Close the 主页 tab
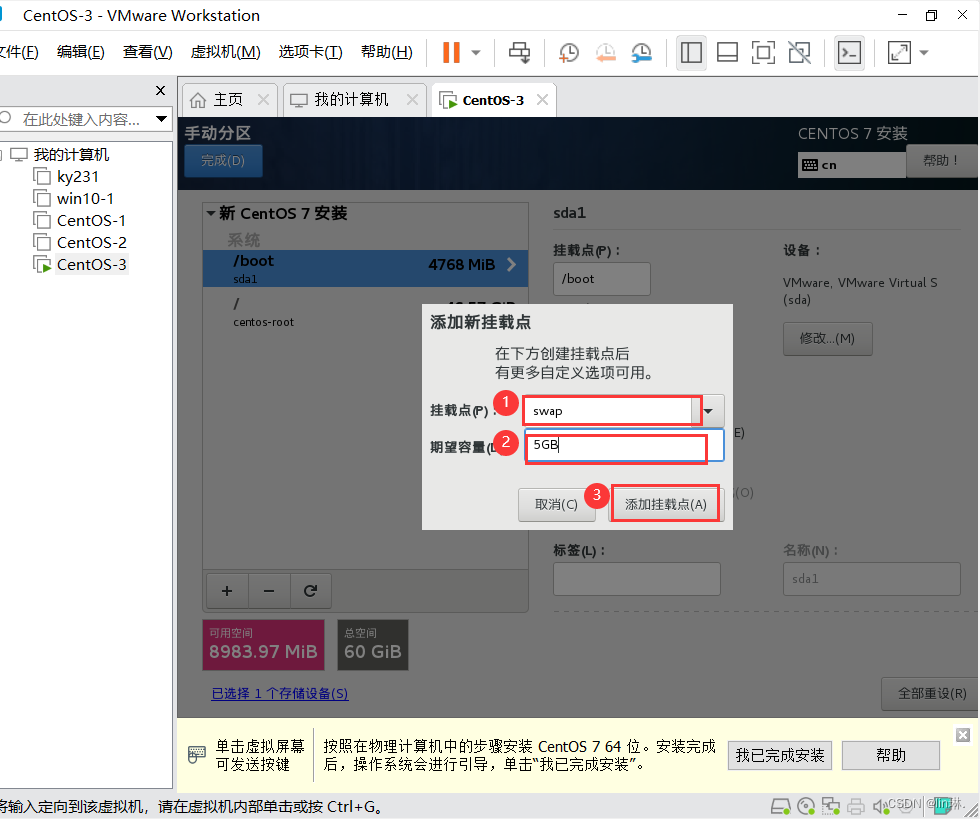 [264, 99]
